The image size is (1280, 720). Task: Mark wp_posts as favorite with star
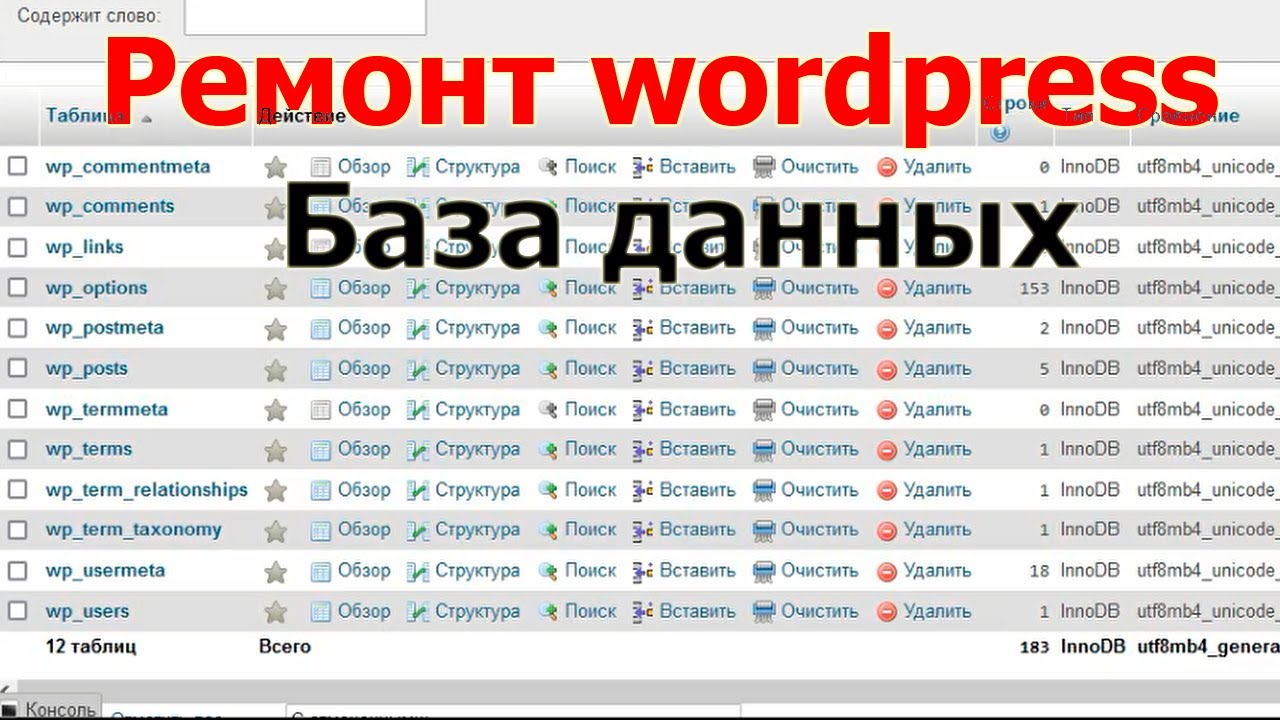click(275, 369)
